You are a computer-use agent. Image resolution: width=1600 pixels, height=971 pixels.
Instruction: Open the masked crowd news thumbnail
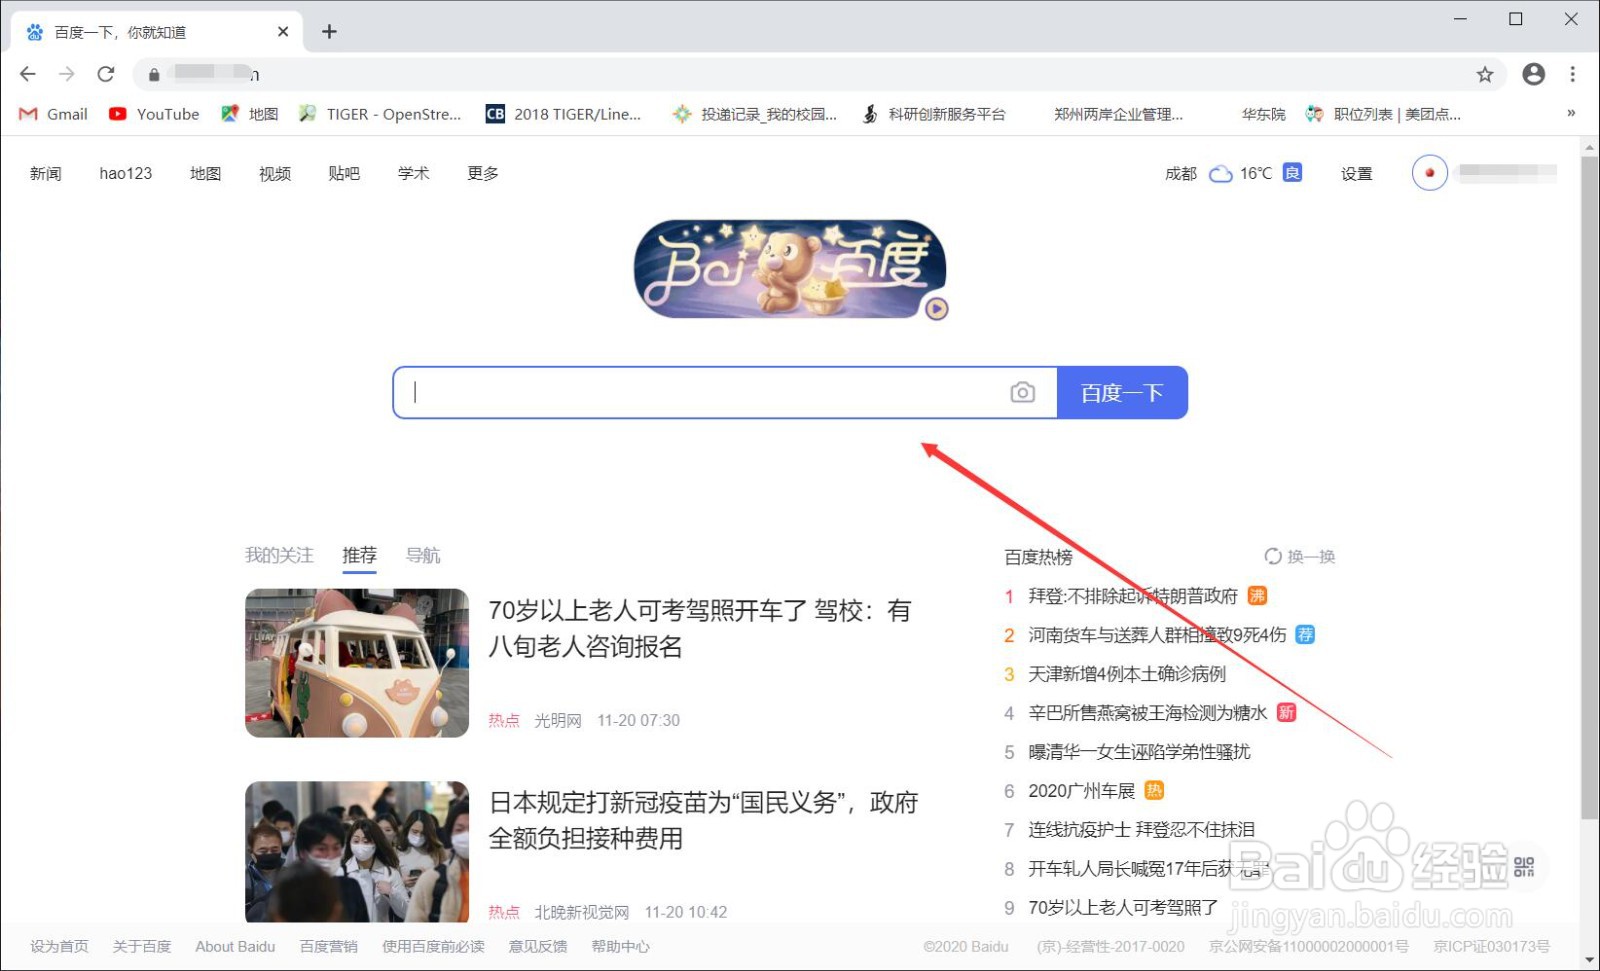[357, 851]
